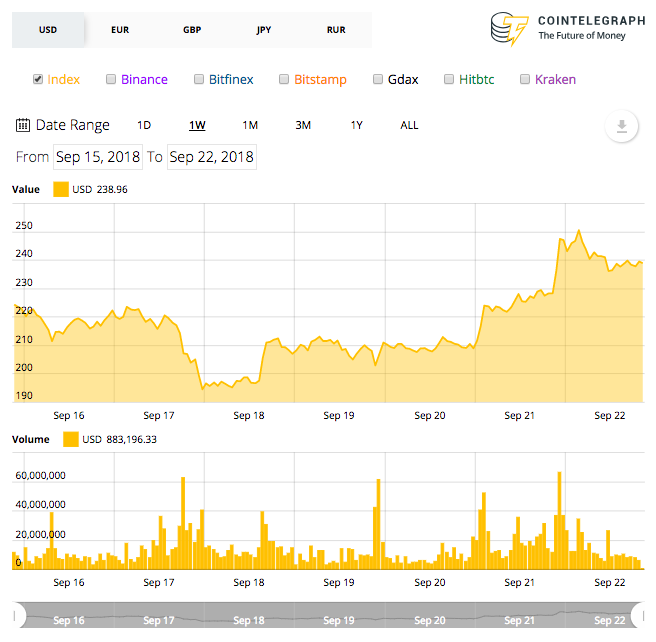Viewport: 656px width, 642px height.
Task: Uncheck the Index checkbox
Action: [x=38, y=79]
